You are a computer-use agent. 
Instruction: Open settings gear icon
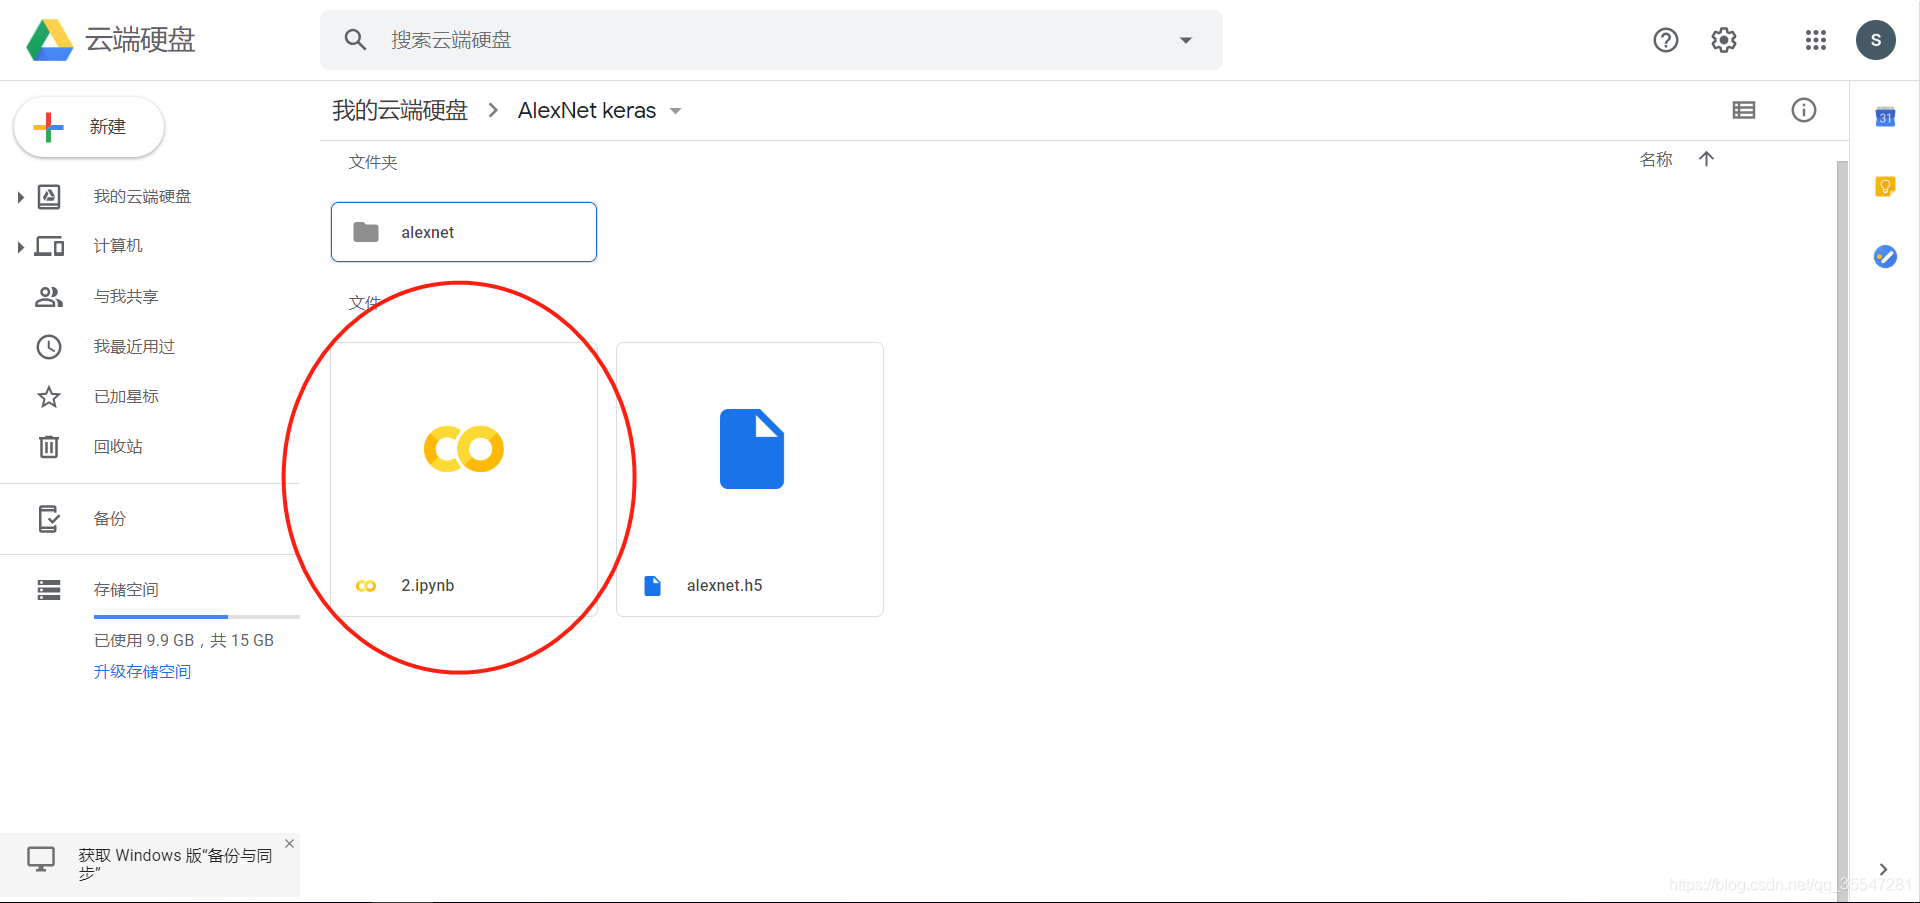1724,40
